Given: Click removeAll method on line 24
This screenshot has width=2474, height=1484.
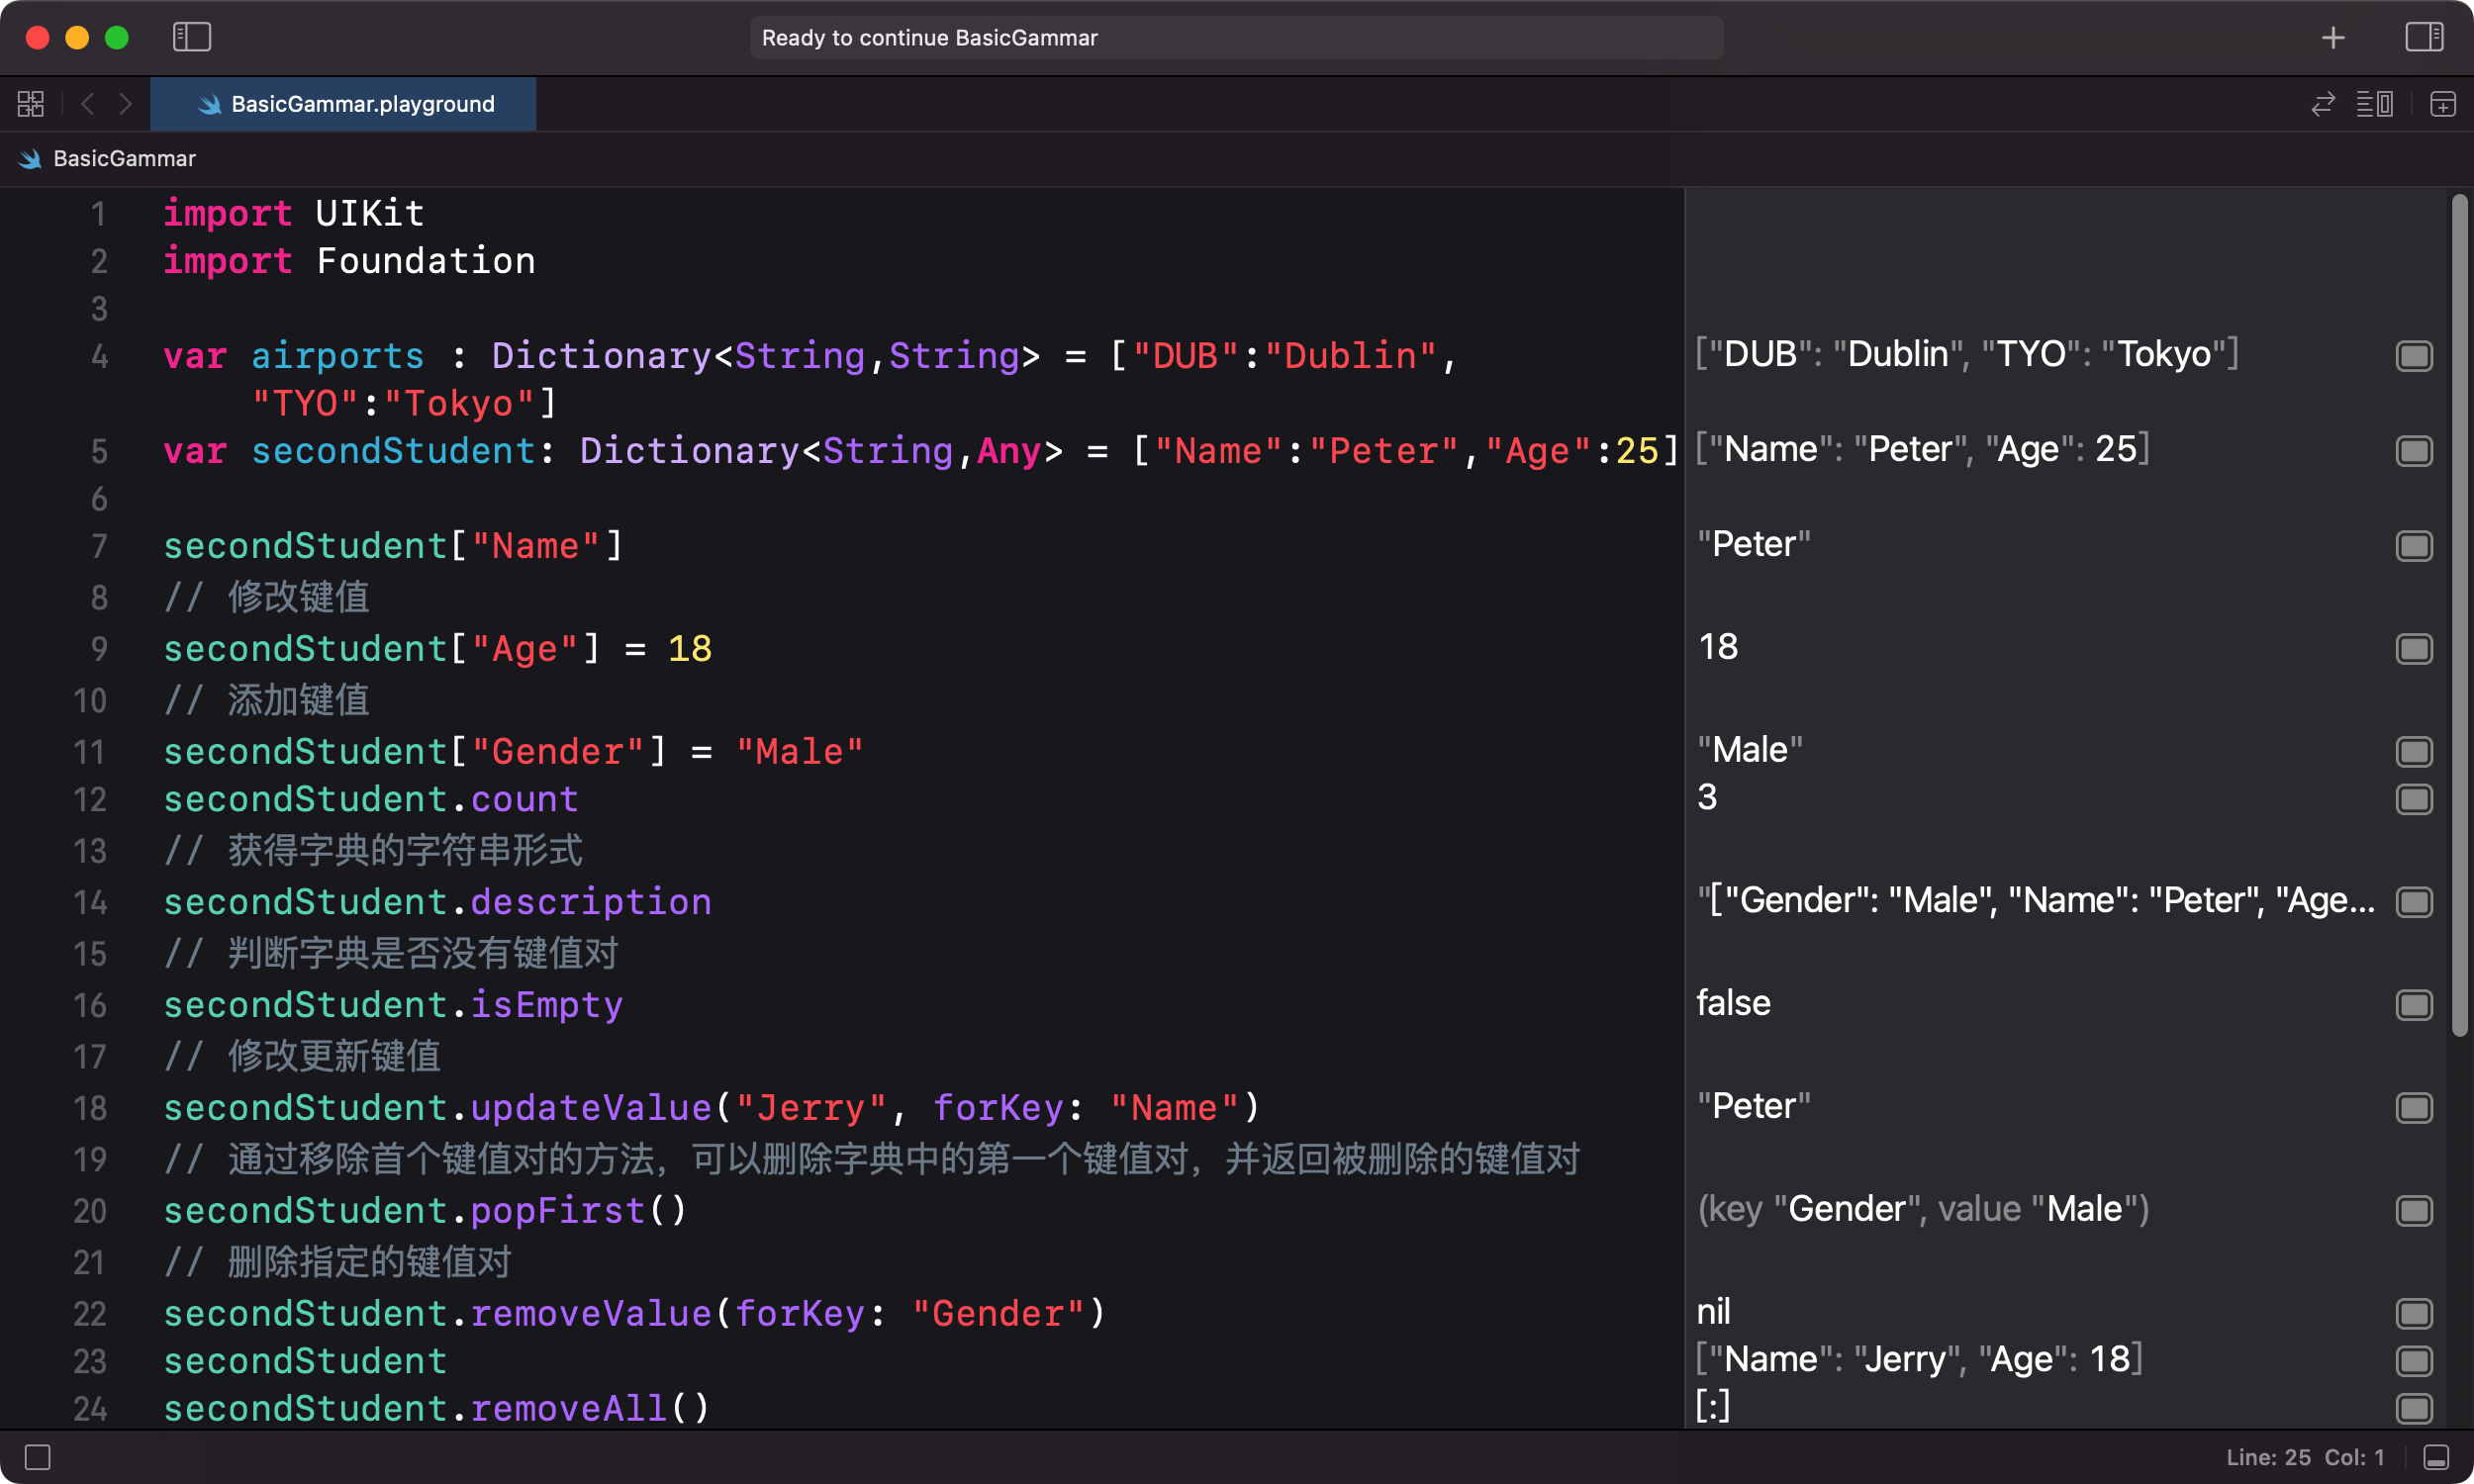Looking at the screenshot, I should (x=569, y=1410).
